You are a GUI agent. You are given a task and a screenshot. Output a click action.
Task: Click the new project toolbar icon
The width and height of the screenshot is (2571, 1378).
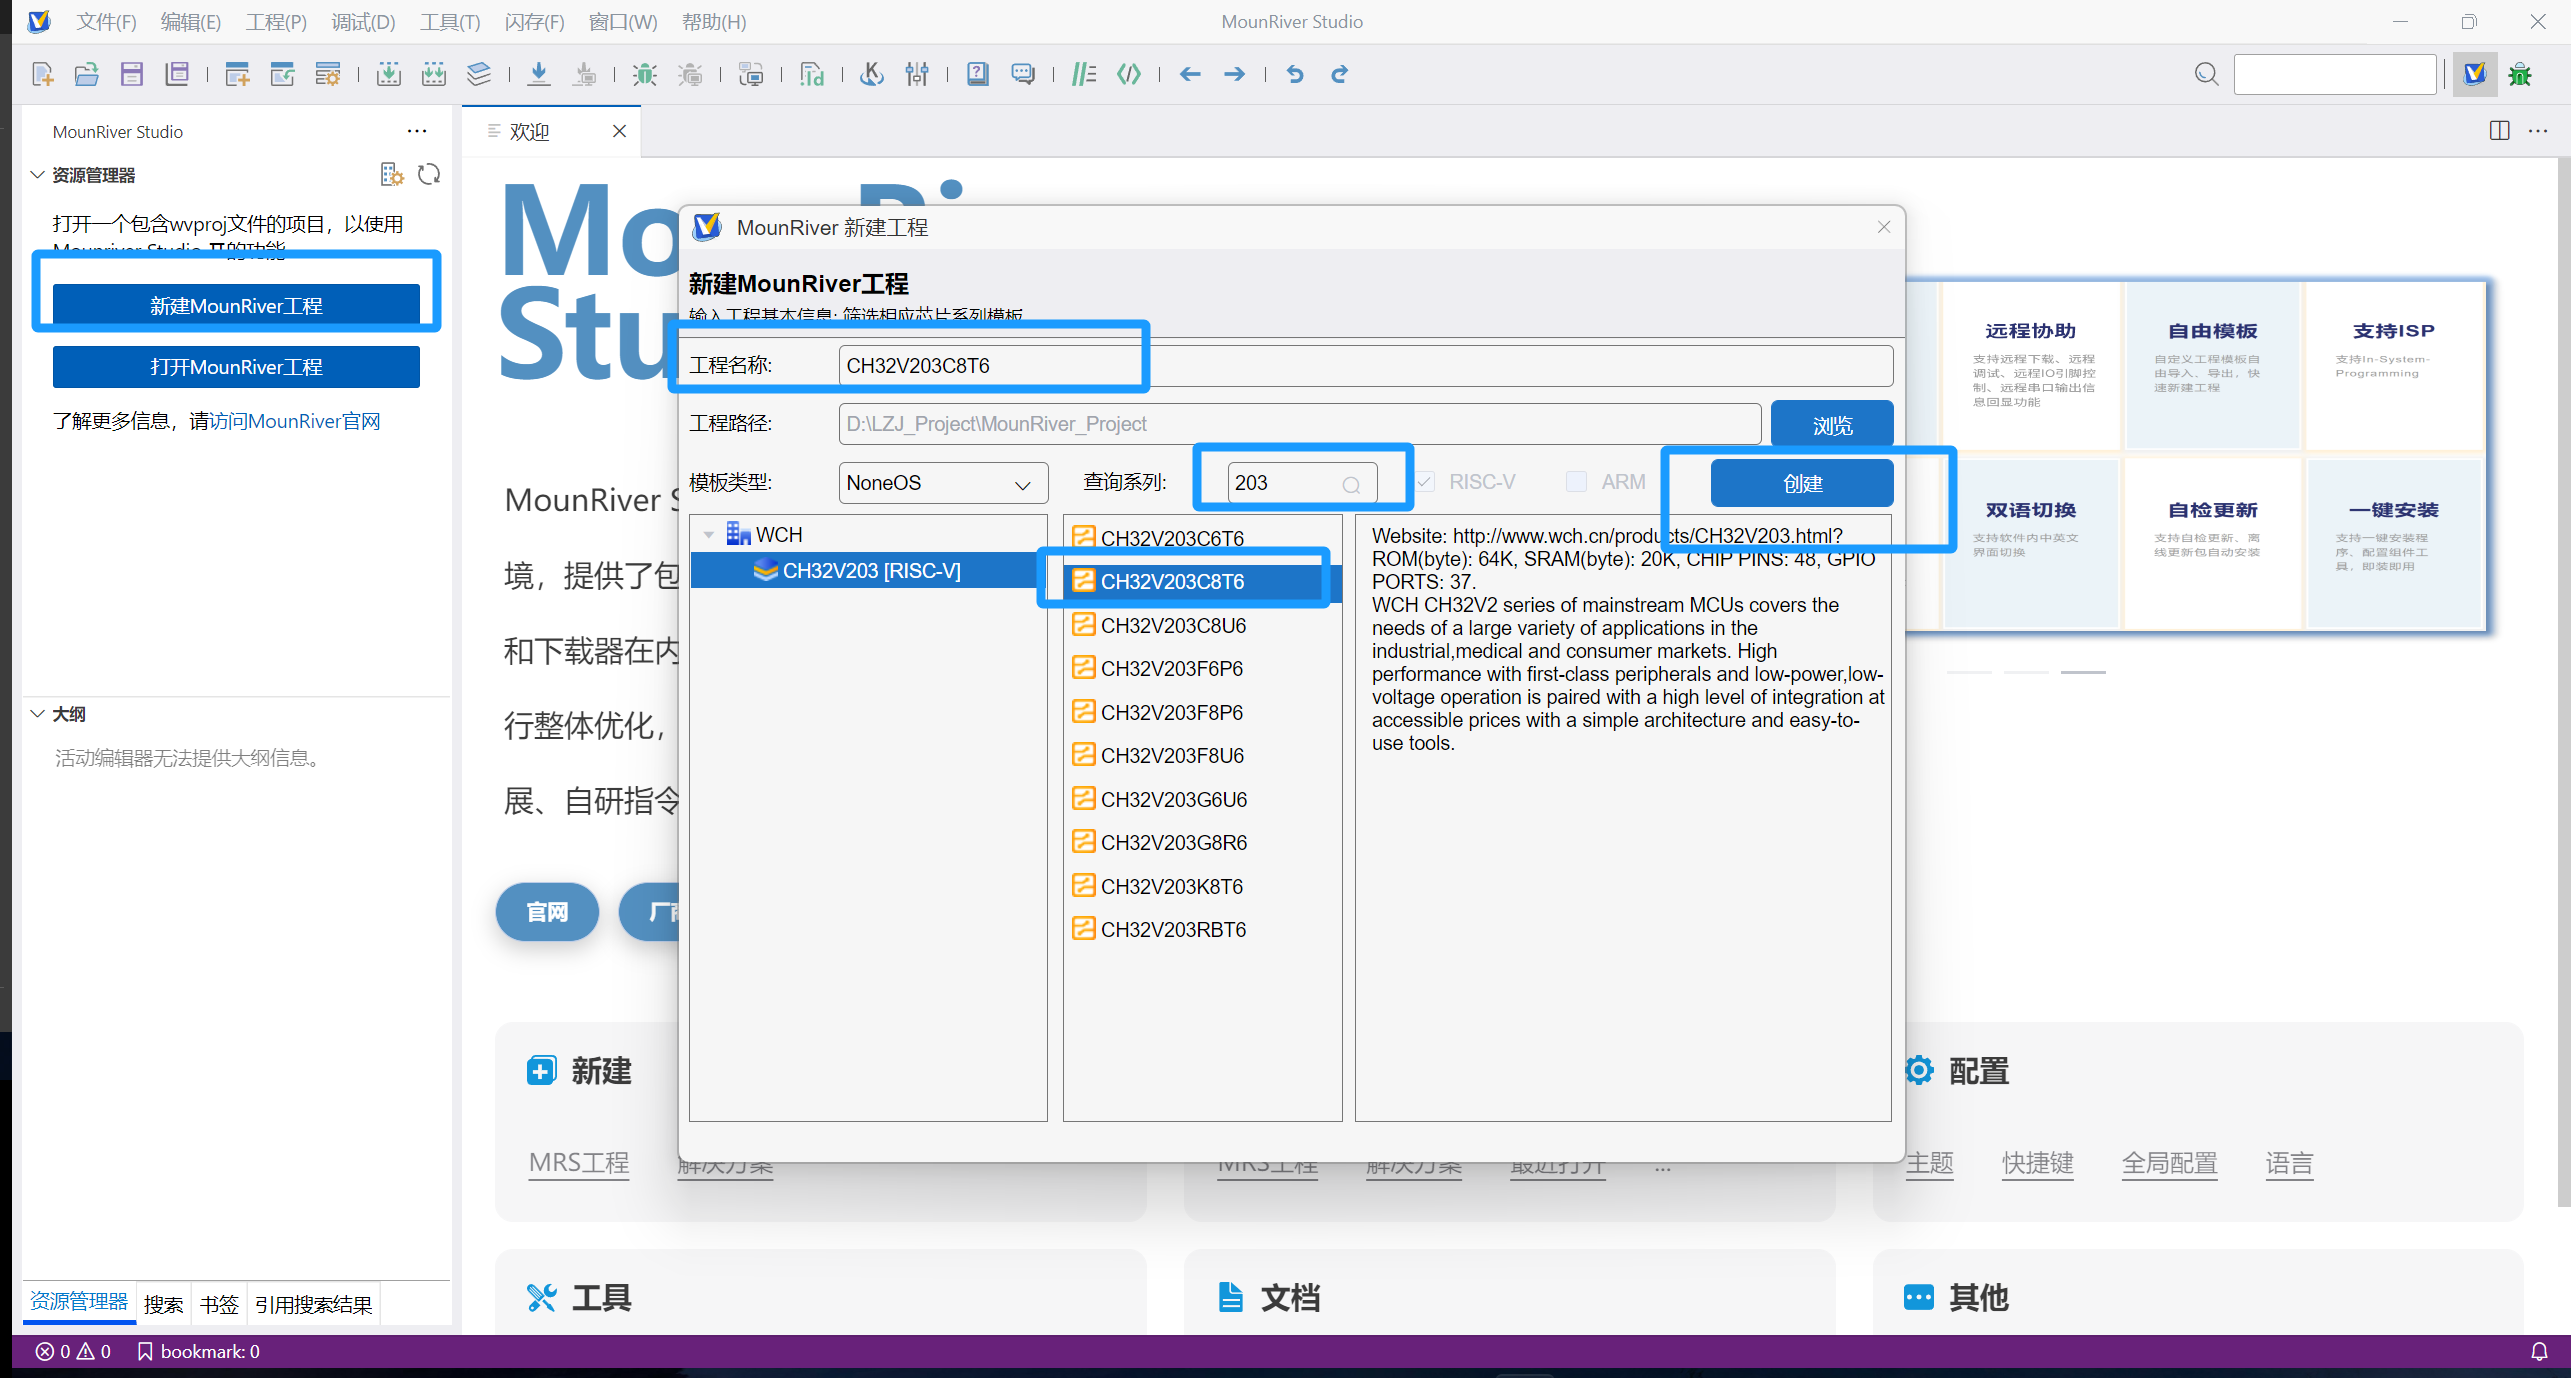(x=237, y=74)
